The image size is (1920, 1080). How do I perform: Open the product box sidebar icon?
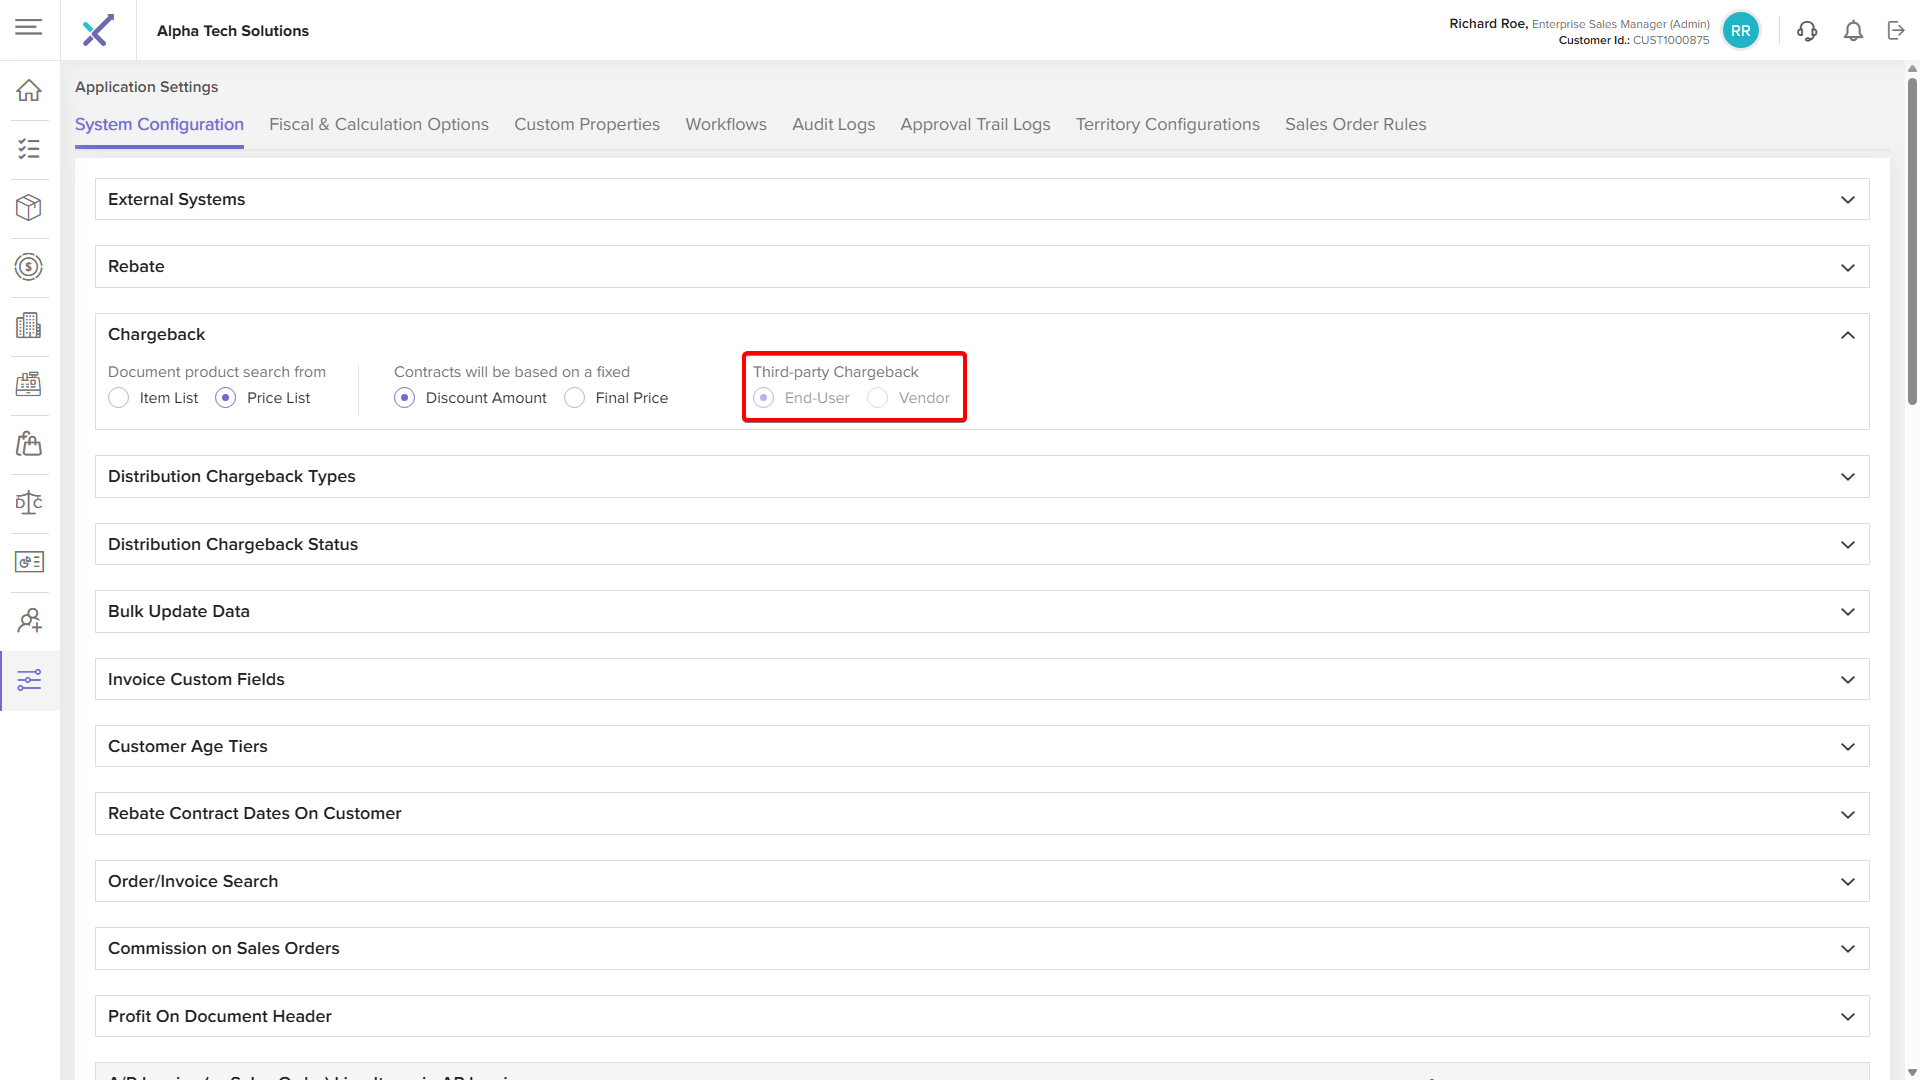tap(29, 208)
